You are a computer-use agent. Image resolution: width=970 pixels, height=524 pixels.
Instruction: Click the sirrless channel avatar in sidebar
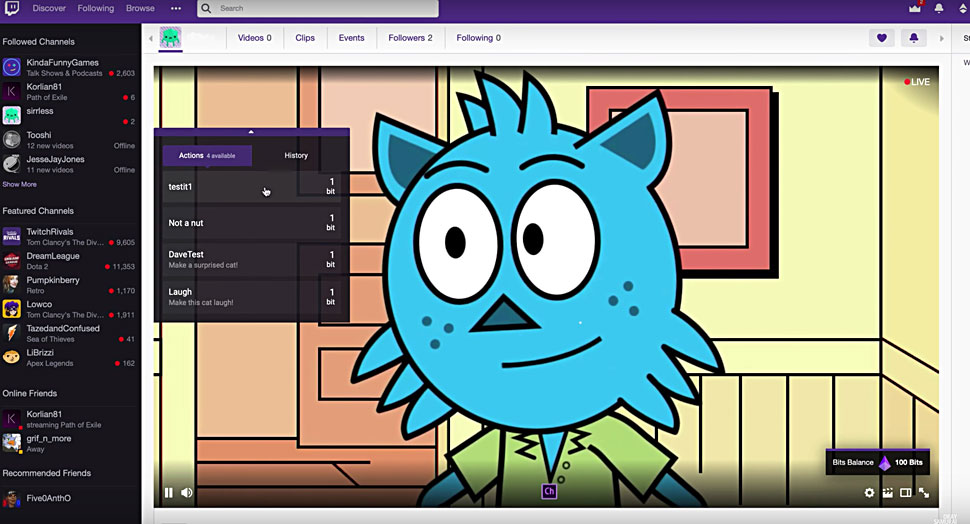pyautogui.click(x=12, y=115)
